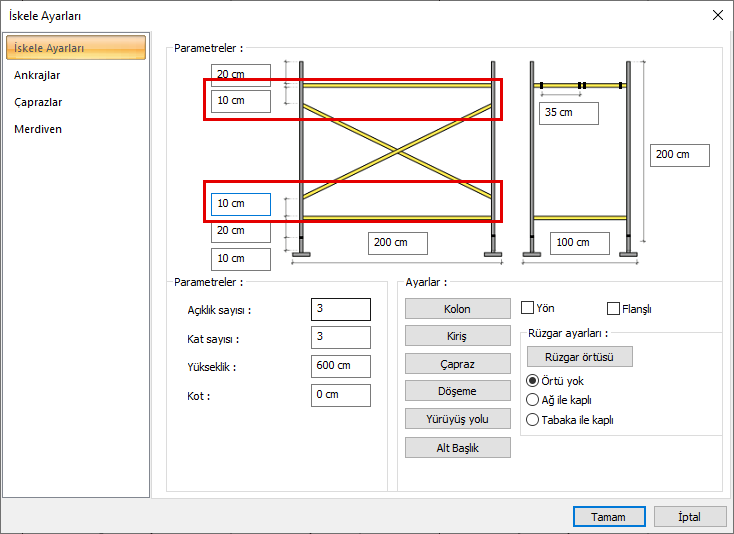Choose Ağ ile kaplı wind cover
This screenshot has height=534, width=734.
click(x=532, y=400)
